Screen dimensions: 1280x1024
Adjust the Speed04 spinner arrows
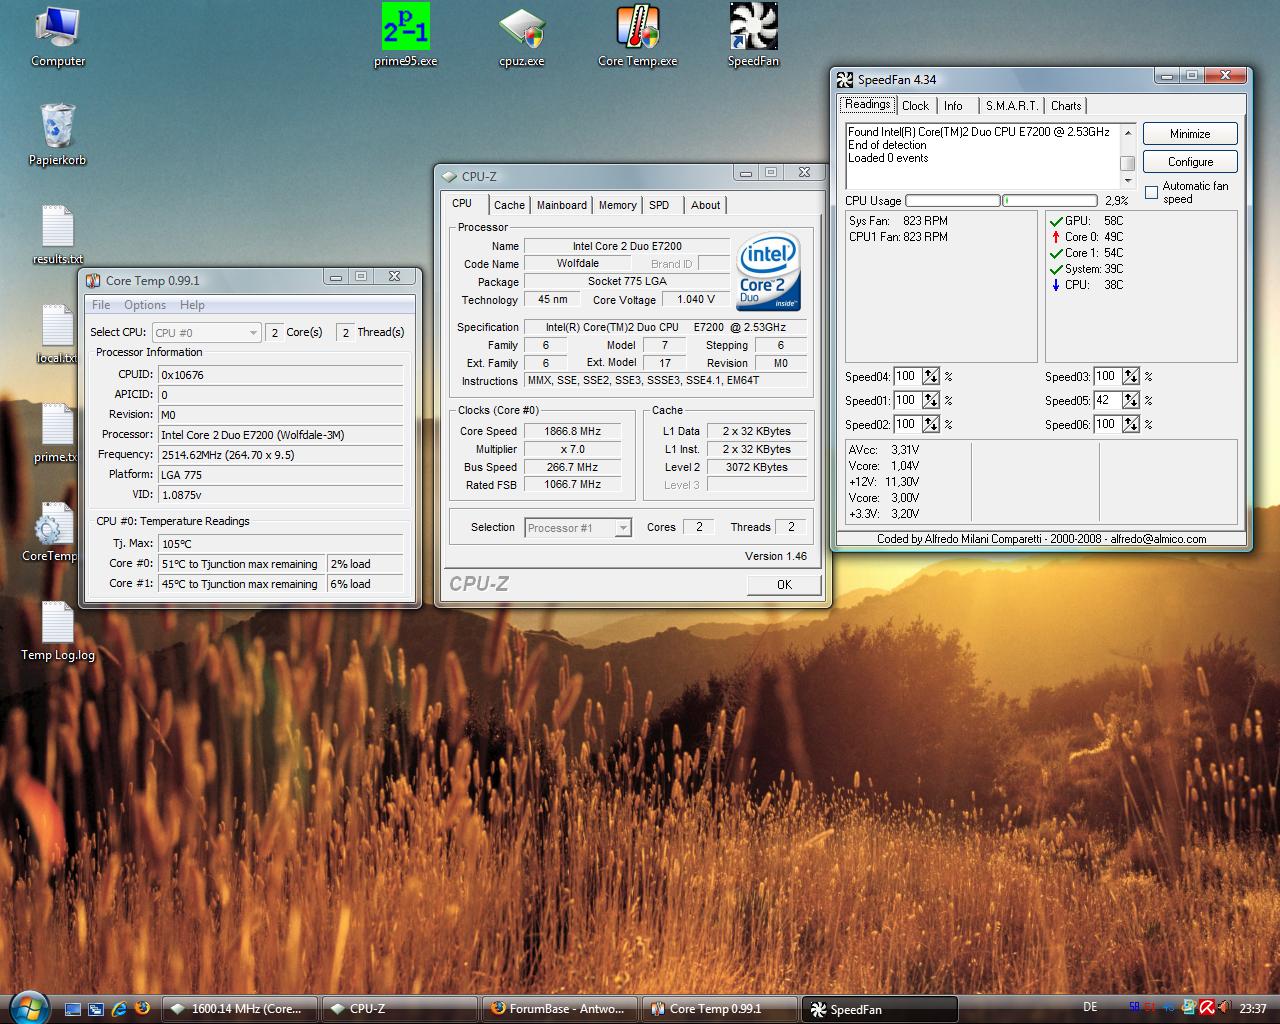point(931,377)
